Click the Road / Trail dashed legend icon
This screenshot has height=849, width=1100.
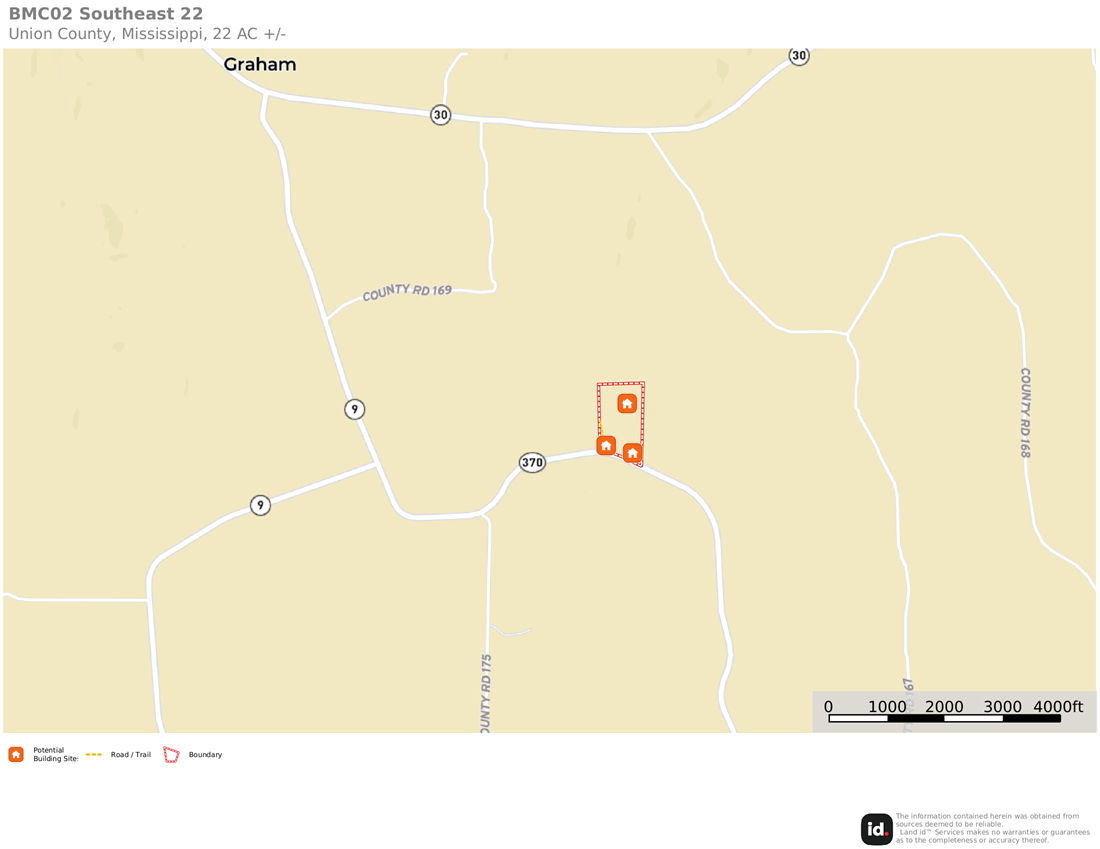click(94, 754)
